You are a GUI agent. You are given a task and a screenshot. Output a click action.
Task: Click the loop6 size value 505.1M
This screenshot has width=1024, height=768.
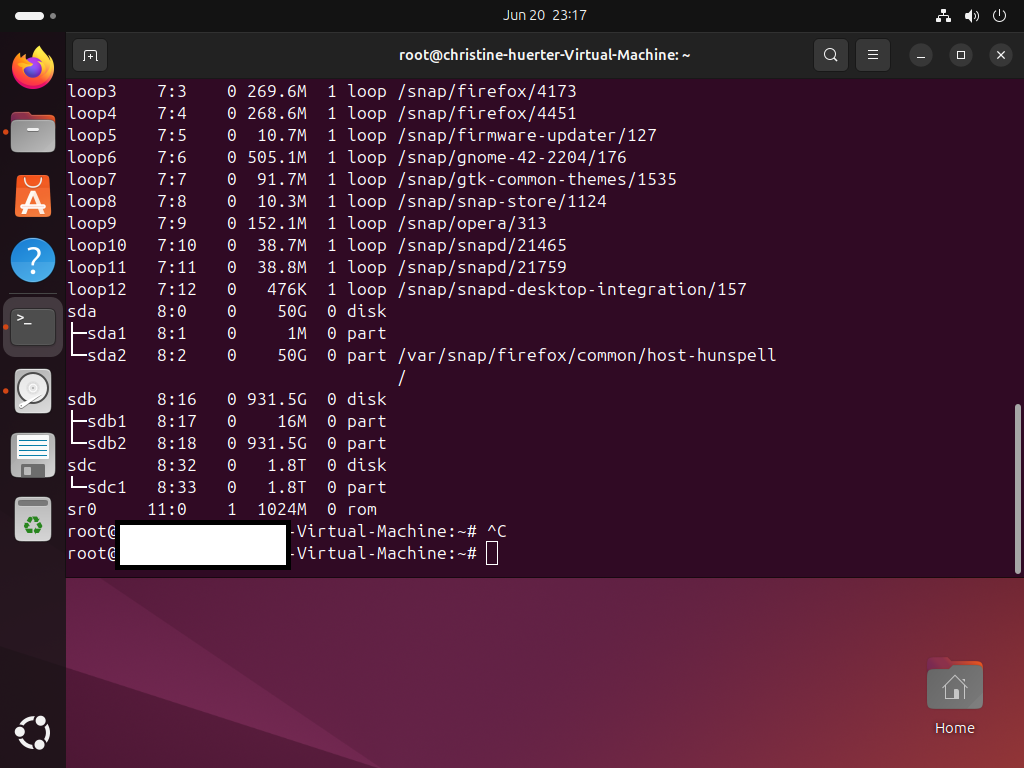[x=277, y=157]
